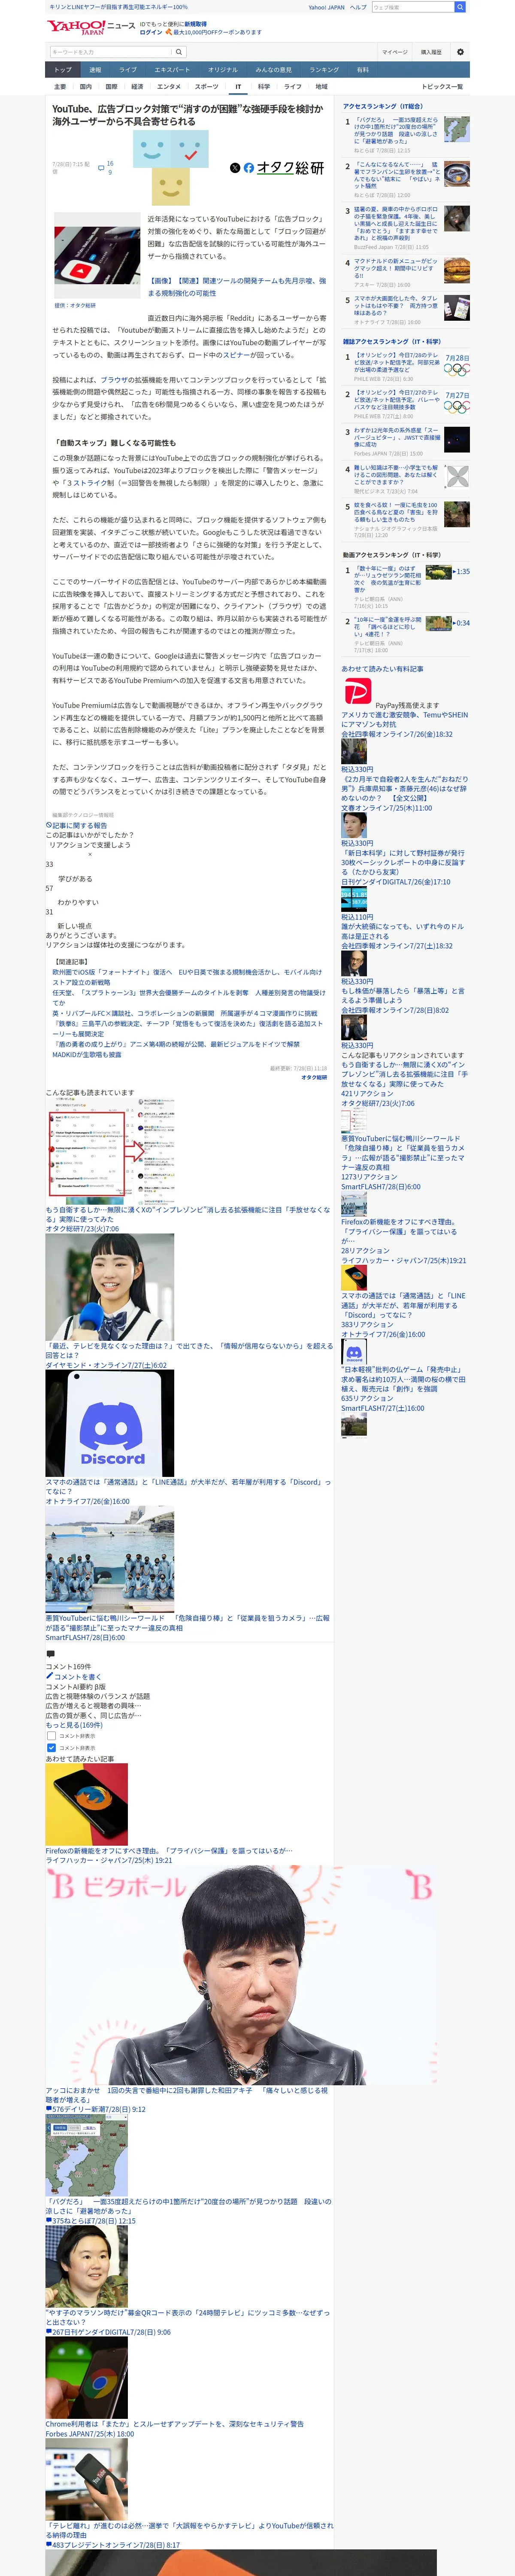Viewport: 515px width, 2576px height.
Task: Select 速報 tab in navigation bar
Action: pos(95,70)
